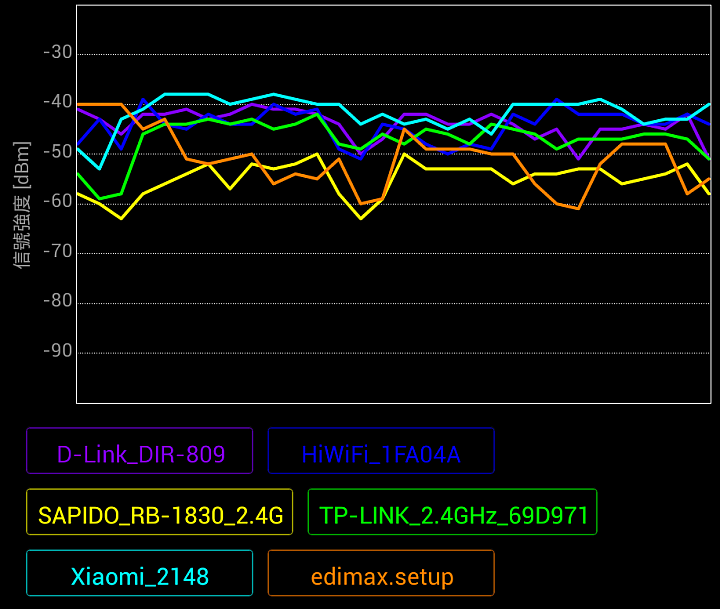
Task: Select the HiWiFi_1FA04A legend button
Action: tap(381, 451)
